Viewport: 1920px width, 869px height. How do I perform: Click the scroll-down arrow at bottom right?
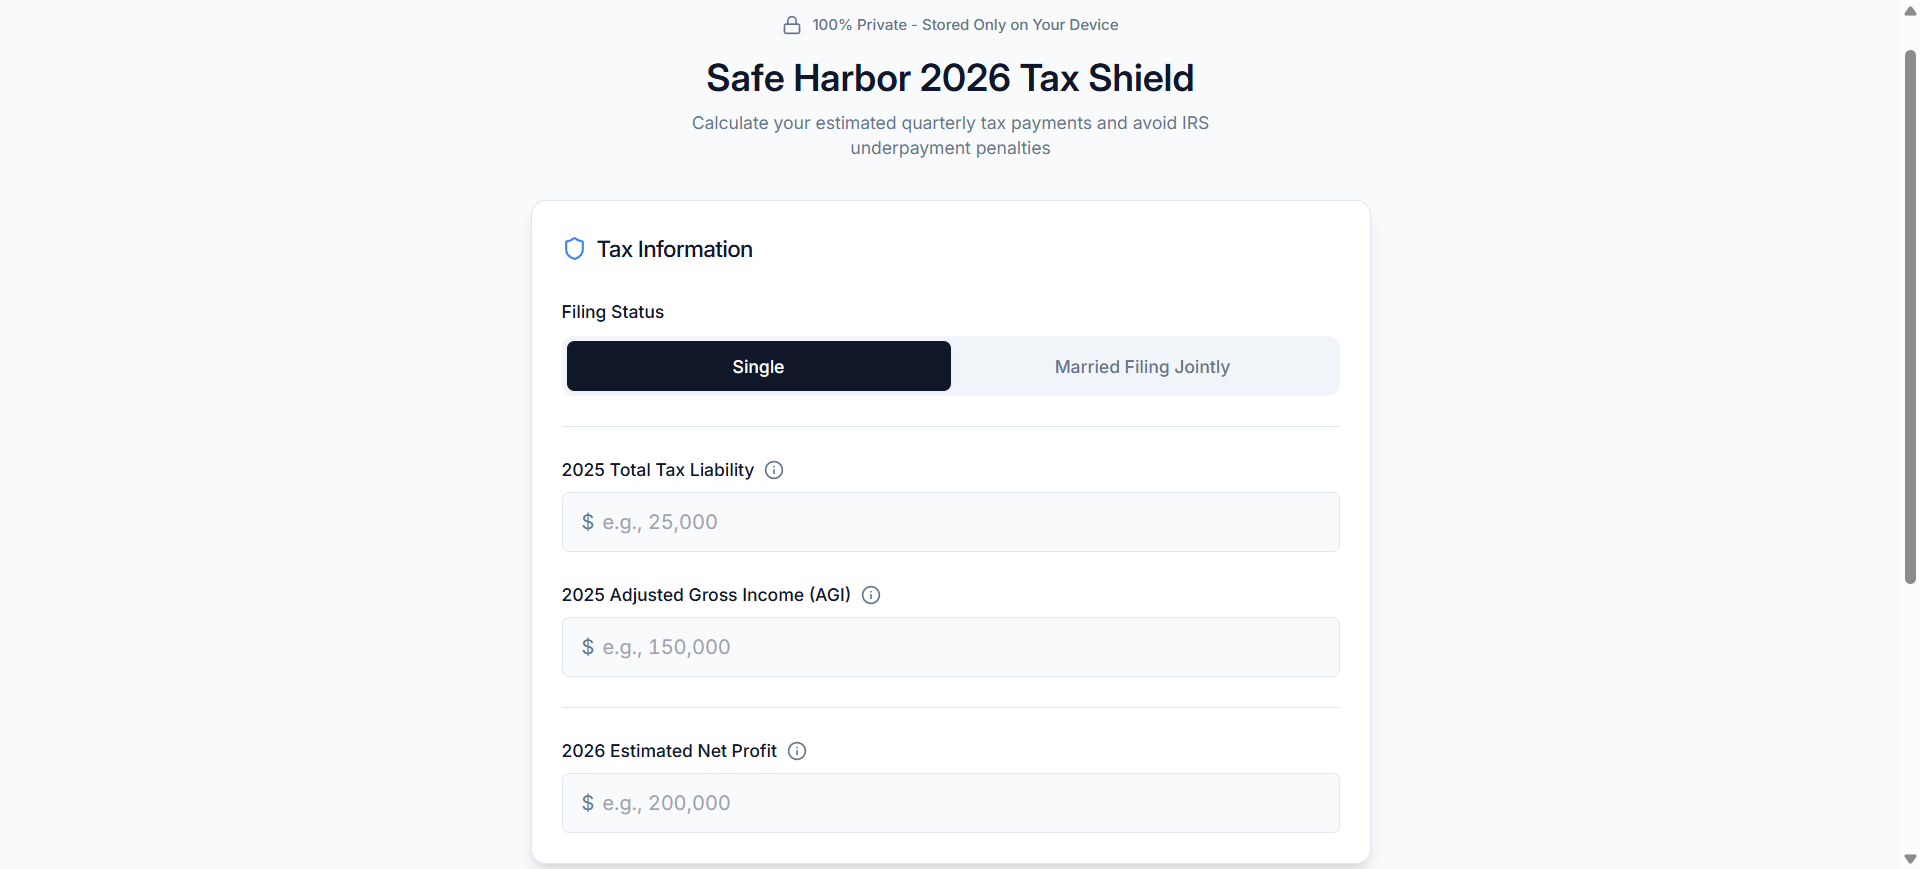1908,858
